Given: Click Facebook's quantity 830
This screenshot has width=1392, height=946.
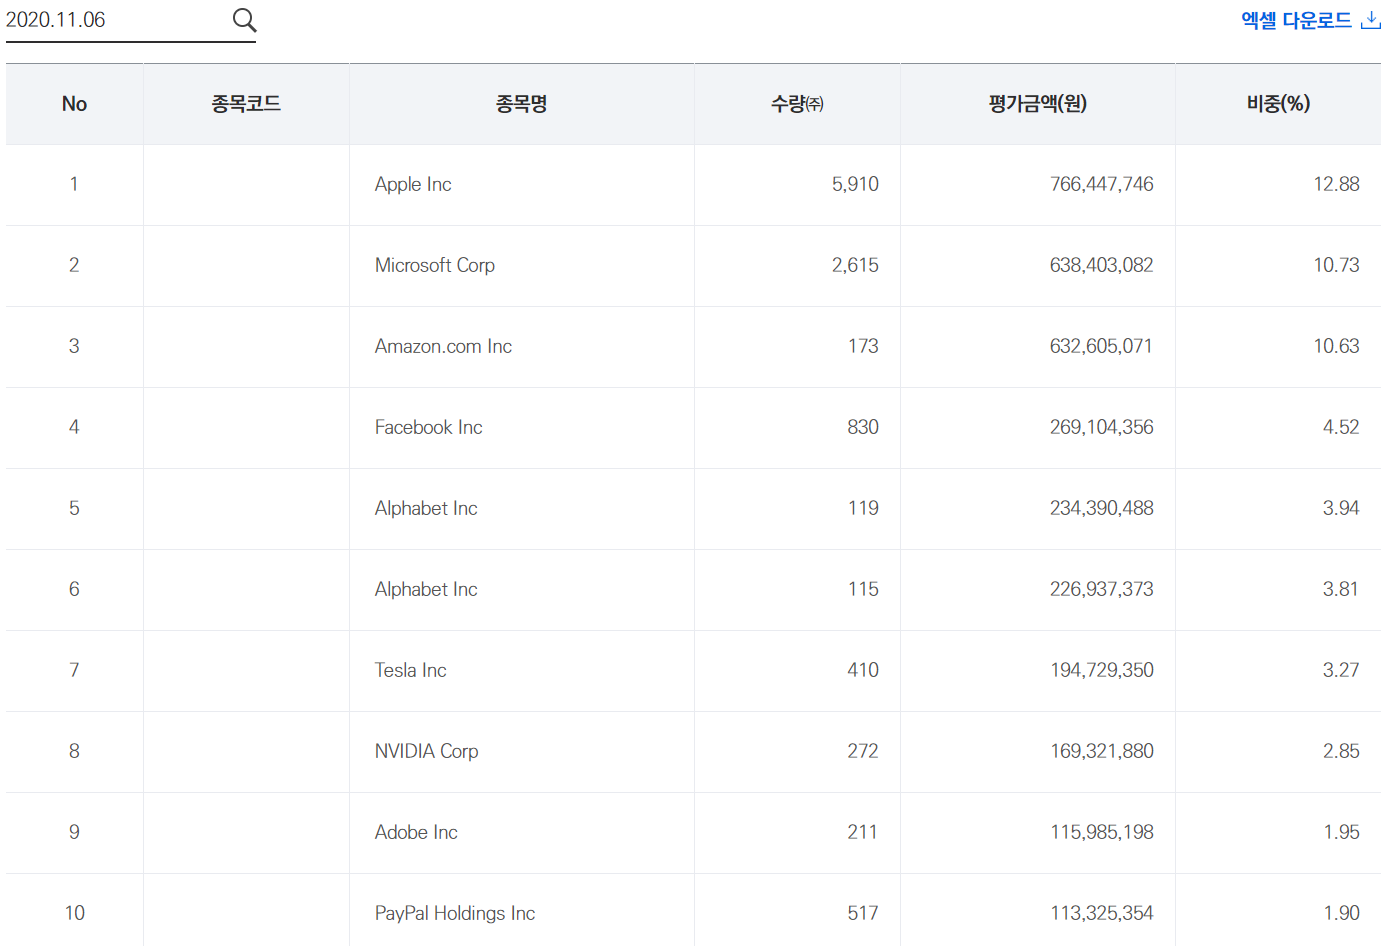Looking at the screenshot, I should (863, 427).
